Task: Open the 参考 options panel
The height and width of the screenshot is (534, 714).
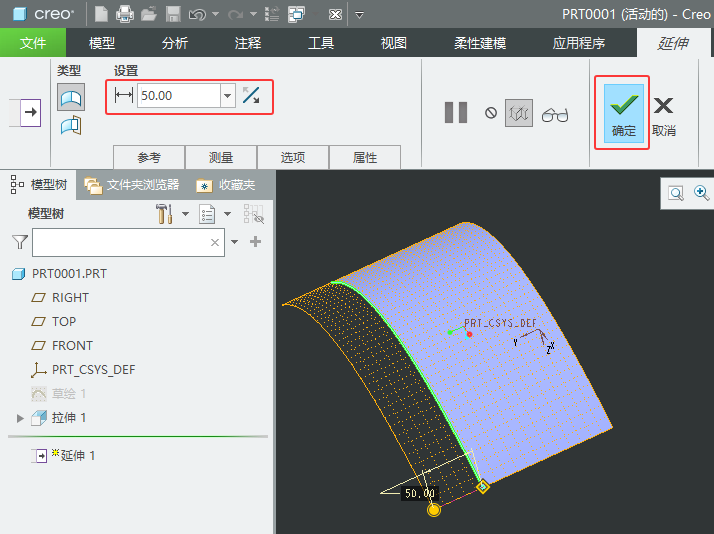Action: [149, 158]
